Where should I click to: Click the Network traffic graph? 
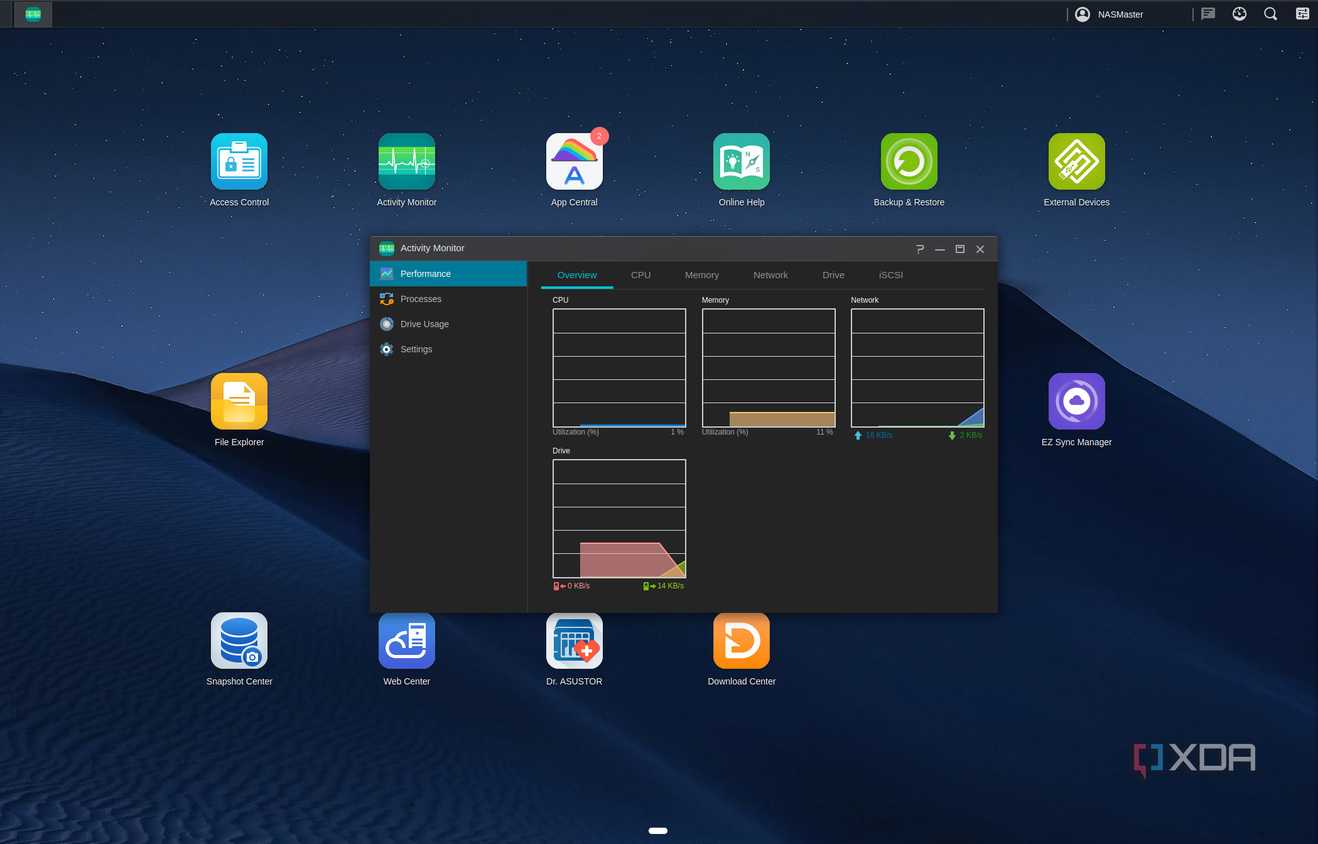(x=917, y=368)
